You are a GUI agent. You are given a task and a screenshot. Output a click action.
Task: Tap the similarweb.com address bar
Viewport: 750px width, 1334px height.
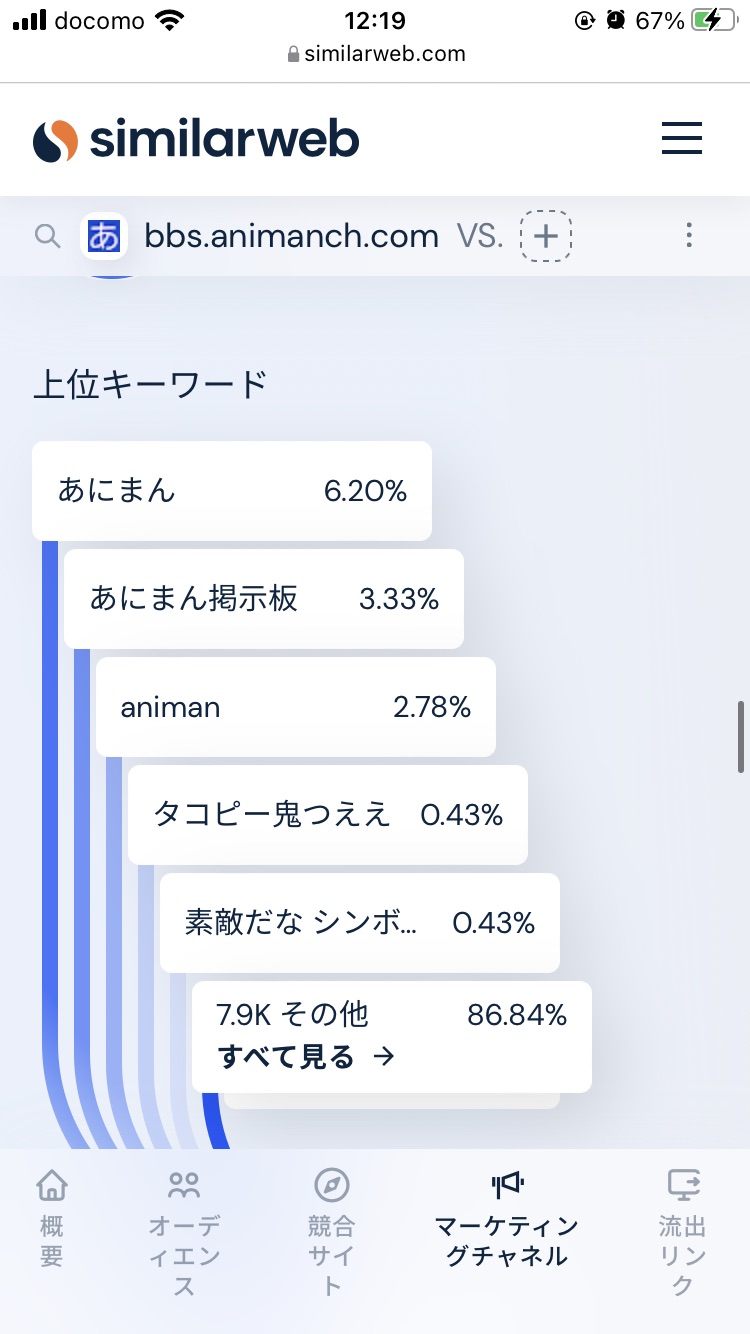pyautogui.click(x=375, y=54)
